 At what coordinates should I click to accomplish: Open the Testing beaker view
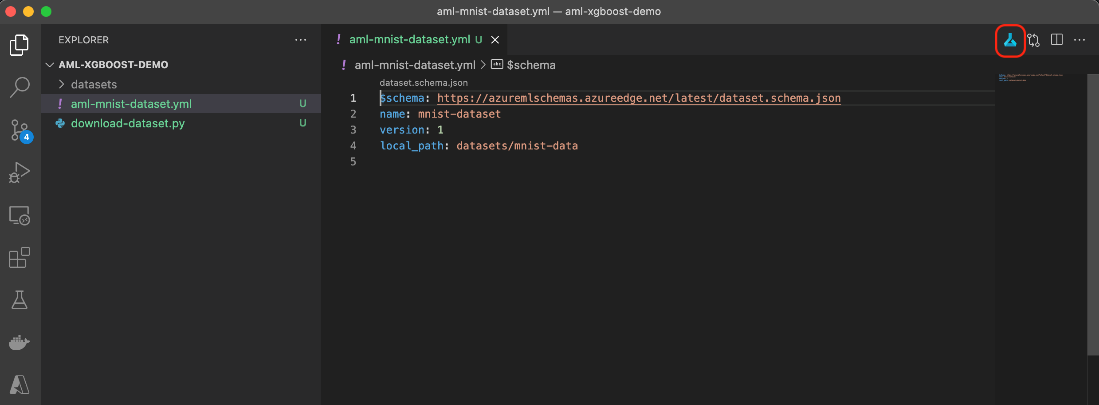pos(20,301)
